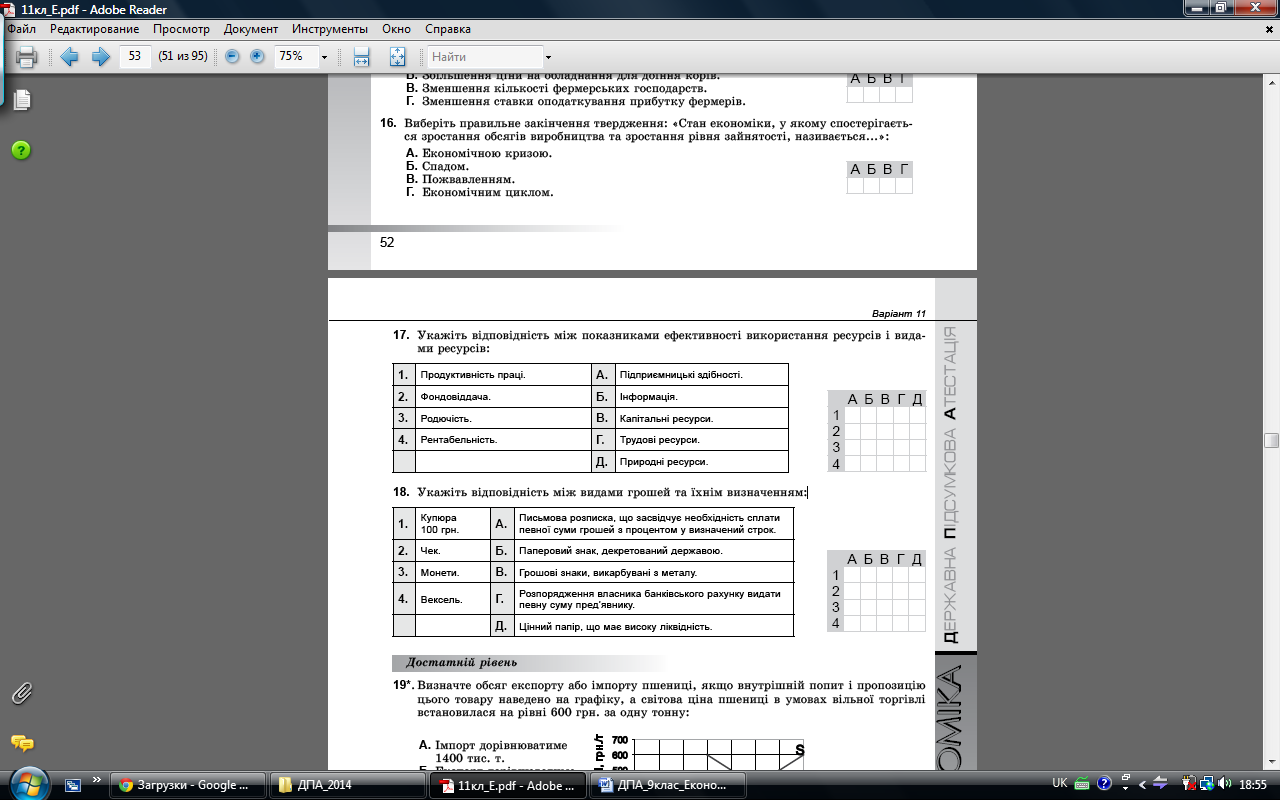
Task: Click the text "Варіант 11"
Action: [x=900, y=313]
